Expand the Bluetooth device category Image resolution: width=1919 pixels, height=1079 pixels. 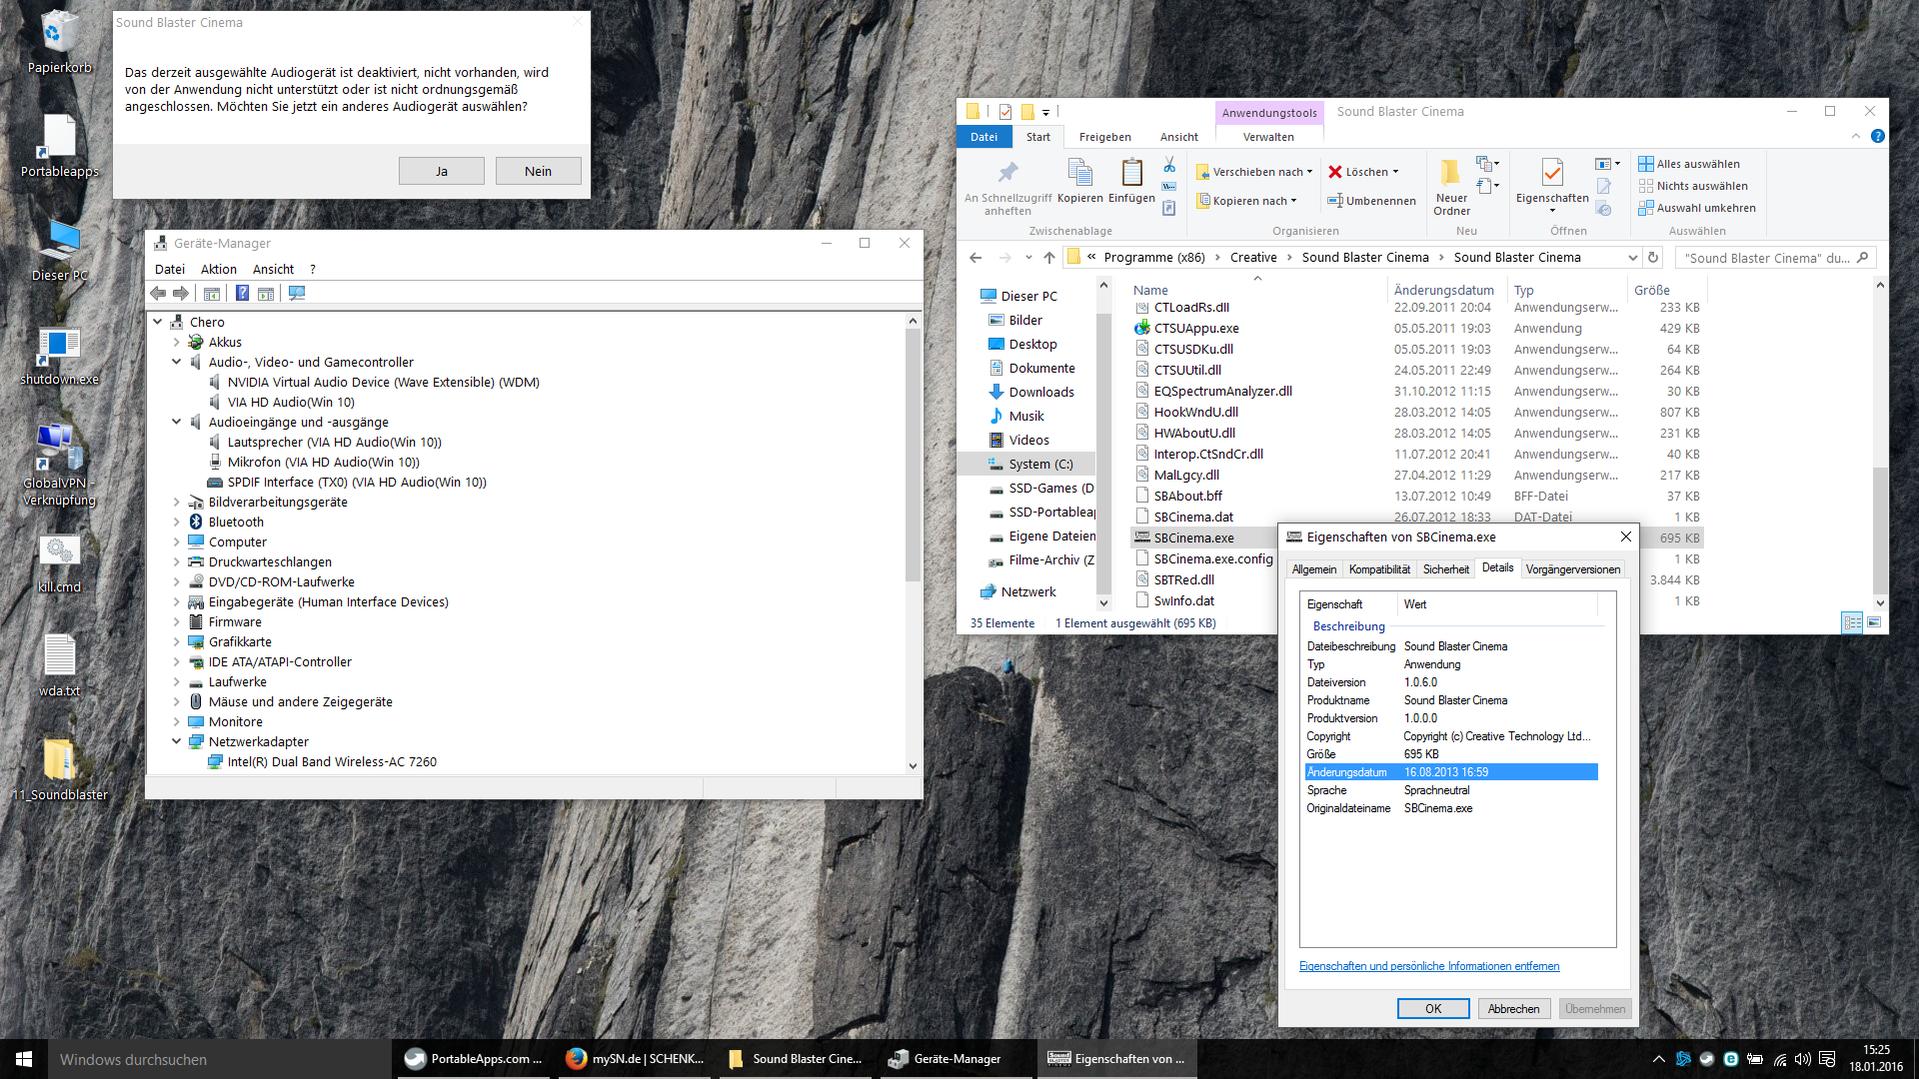click(x=177, y=522)
